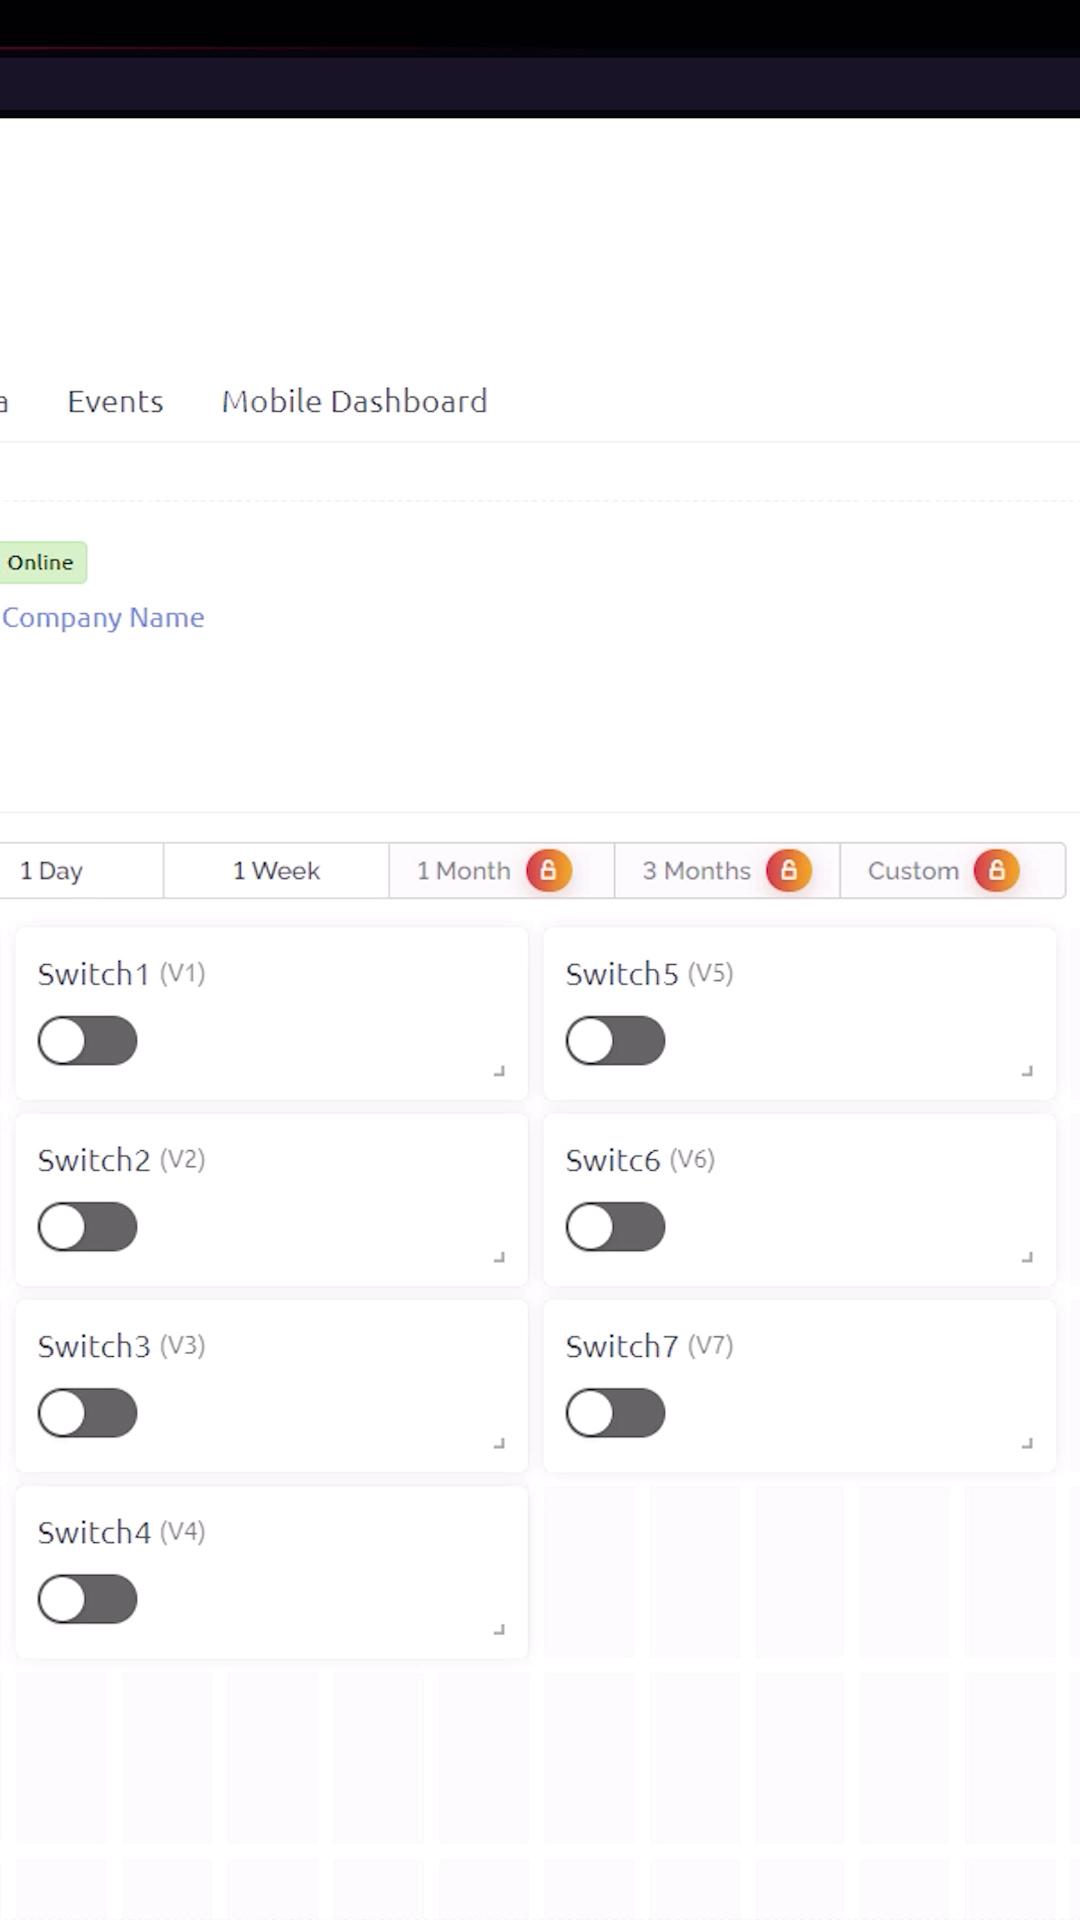Click lock icon on 1 Month
The image size is (1080, 1920).
point(548,870)
